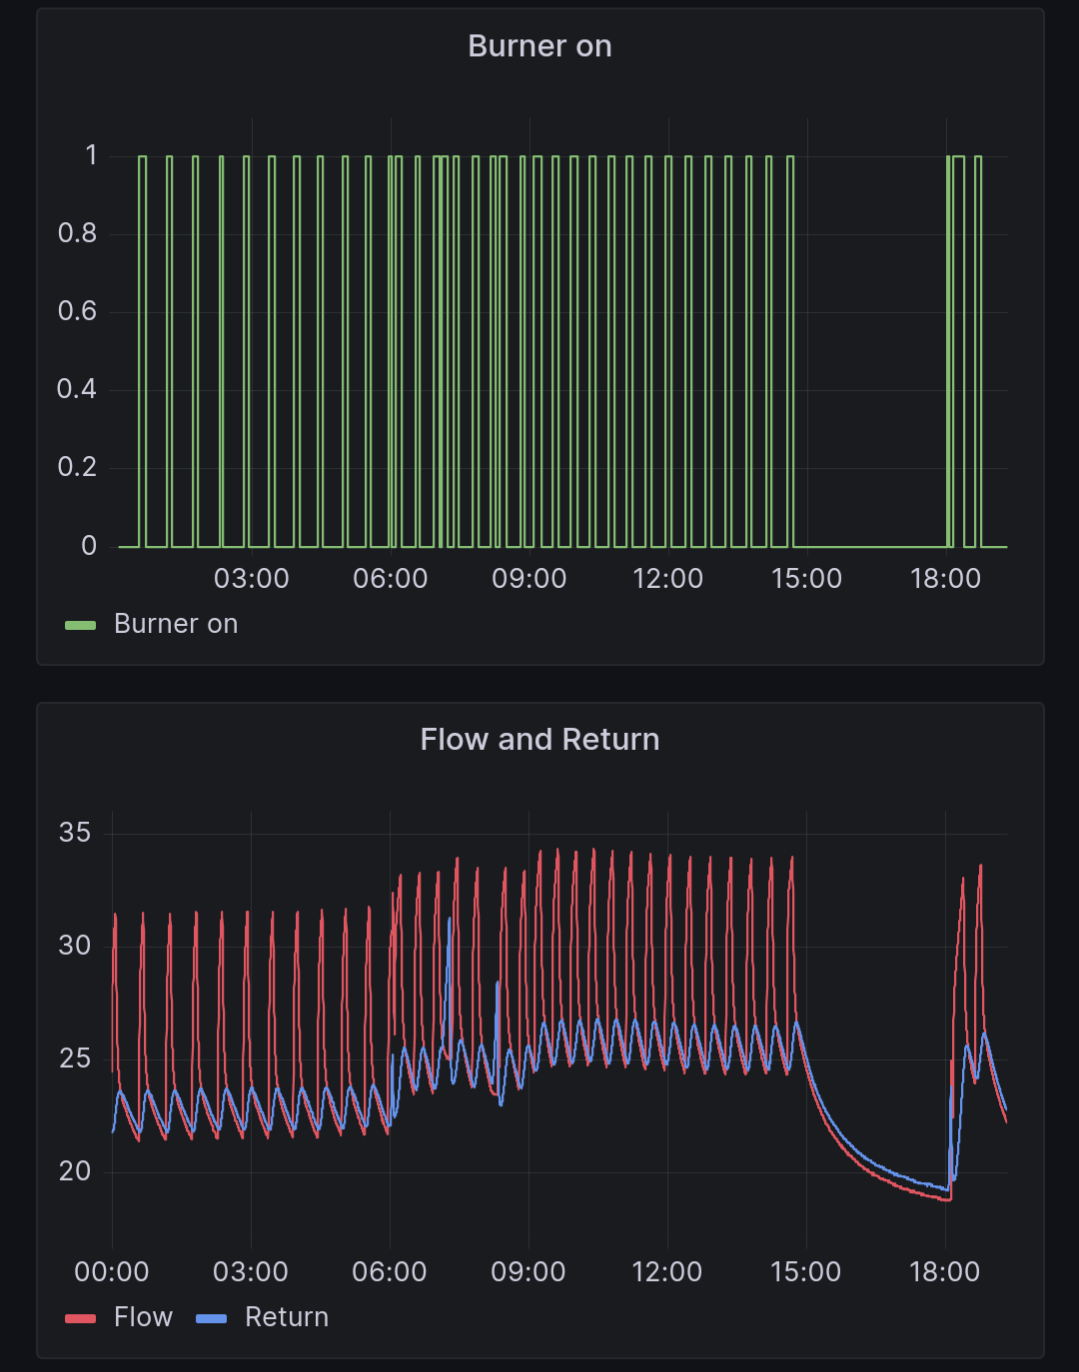Click the 0.2 y-axis label in Burner on
The width and height of the screenshot is (1079, 1372).
click(77, 467)
